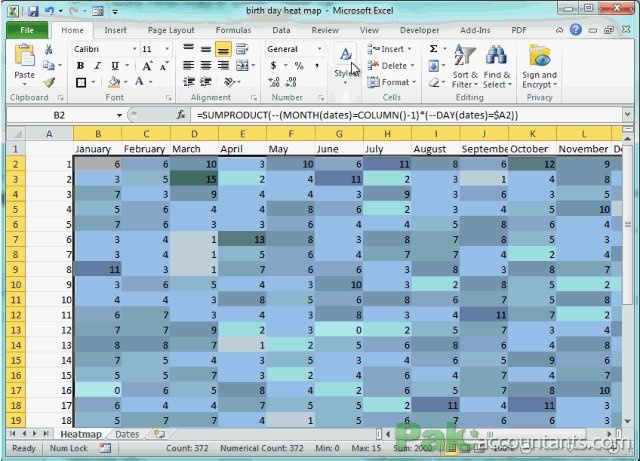The height and width of the screenshot is (461, 640).
Task: Open the General number format dropdown
Action: (x=319, y=49)
